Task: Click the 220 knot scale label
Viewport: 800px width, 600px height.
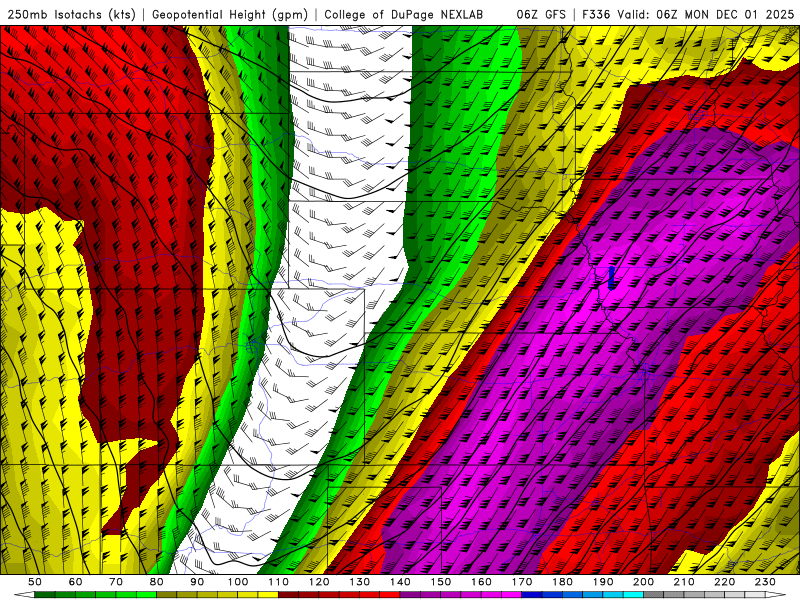Action: 724,582
